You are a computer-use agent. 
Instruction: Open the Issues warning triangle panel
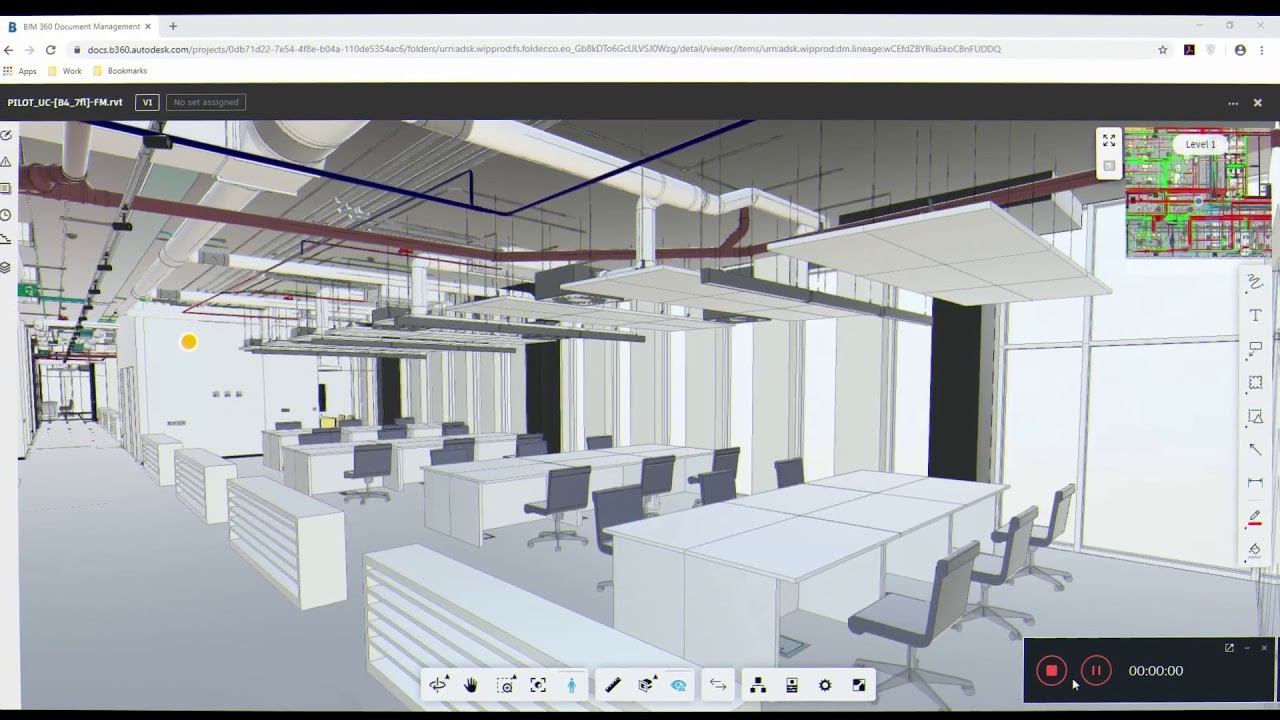click(x=6, y=162)
